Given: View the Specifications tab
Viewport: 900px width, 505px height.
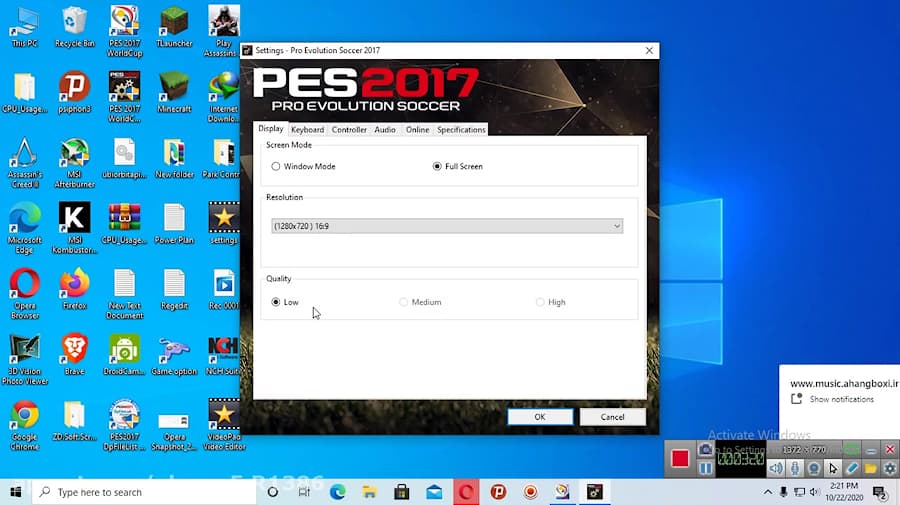Looking at the screenshot, I should pyautogui.click(x=461, y=130).
